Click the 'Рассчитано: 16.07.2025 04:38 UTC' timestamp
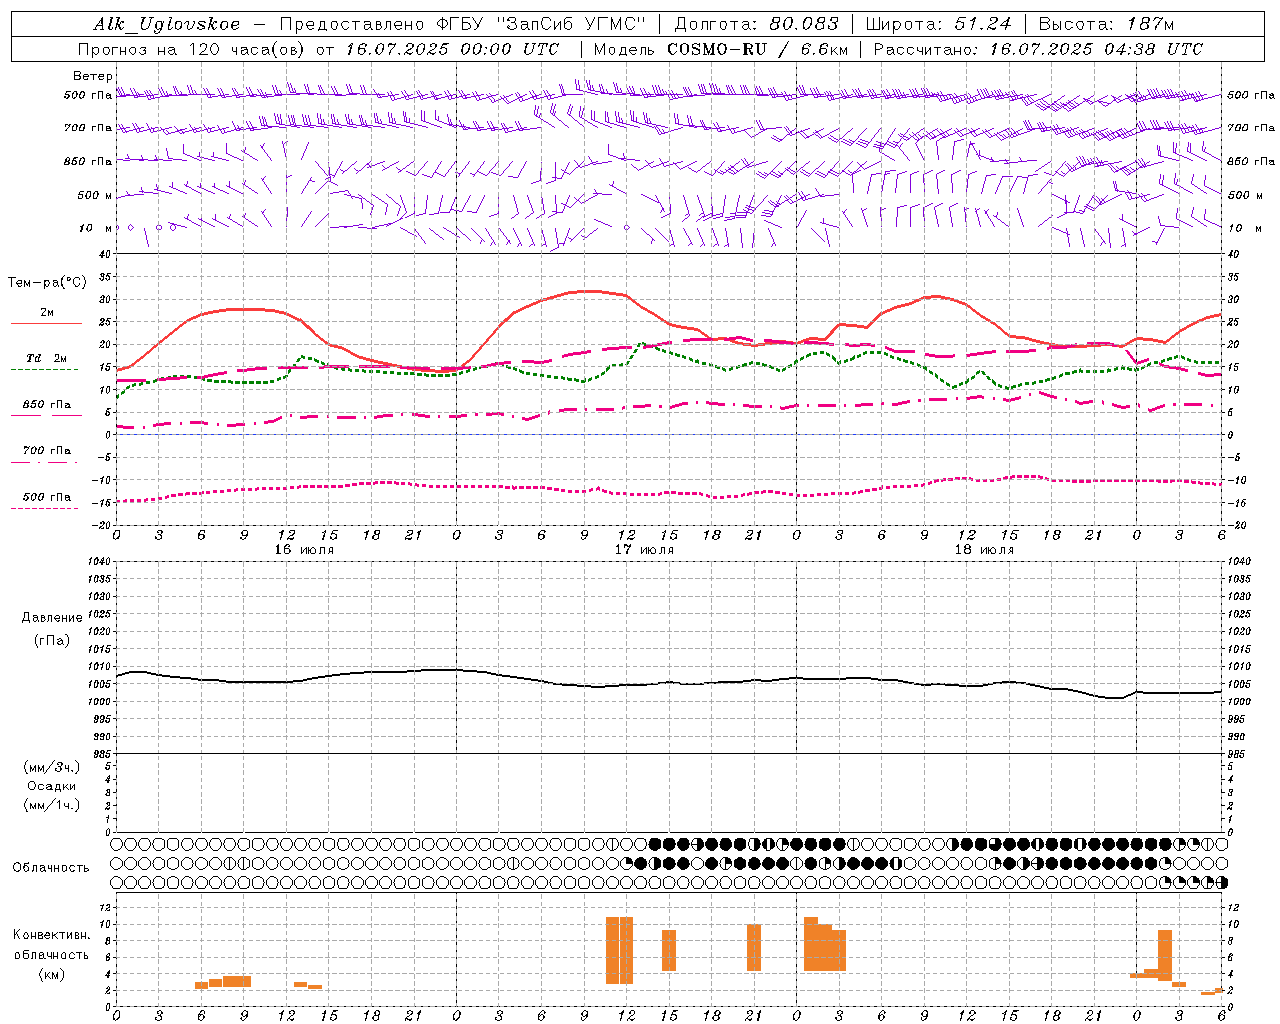The height and width of the screenshot is (1024, 1280). [x=1038, y=49]
